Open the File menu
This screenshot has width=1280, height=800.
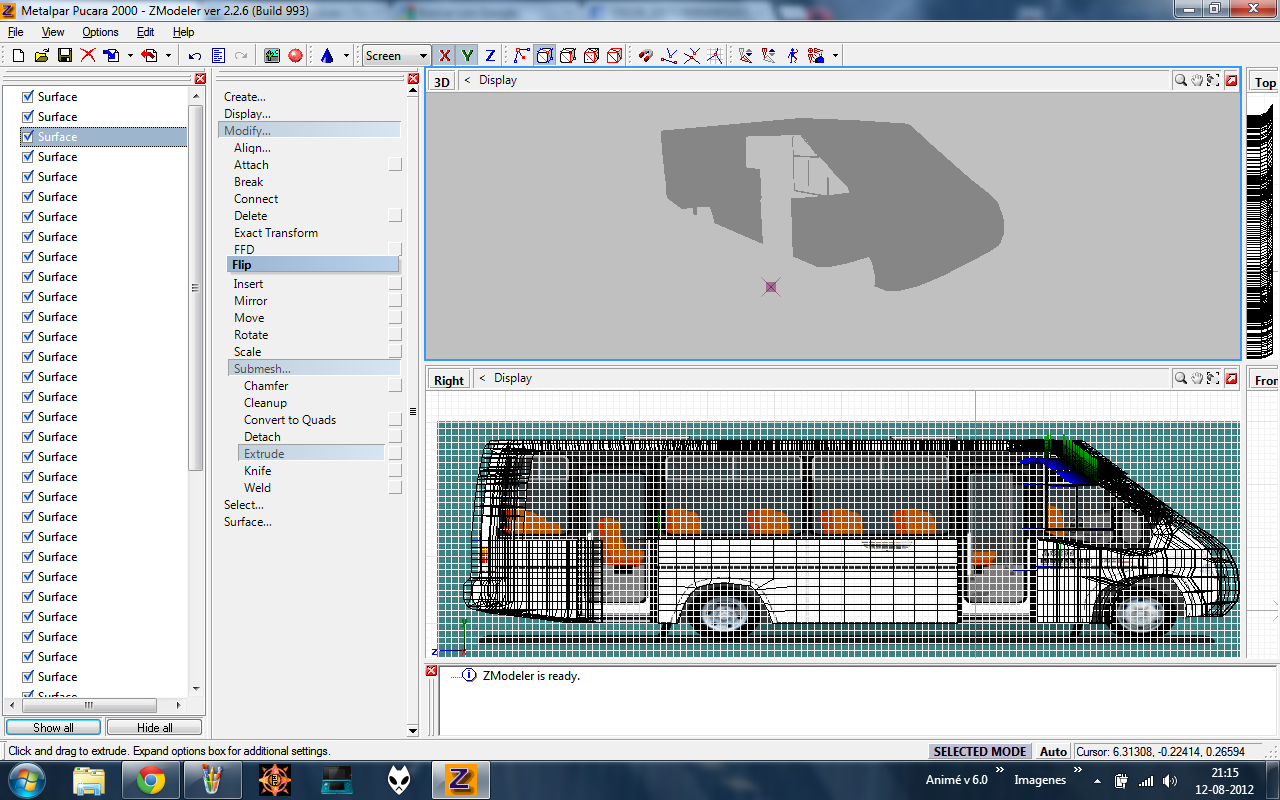point(16,32)
